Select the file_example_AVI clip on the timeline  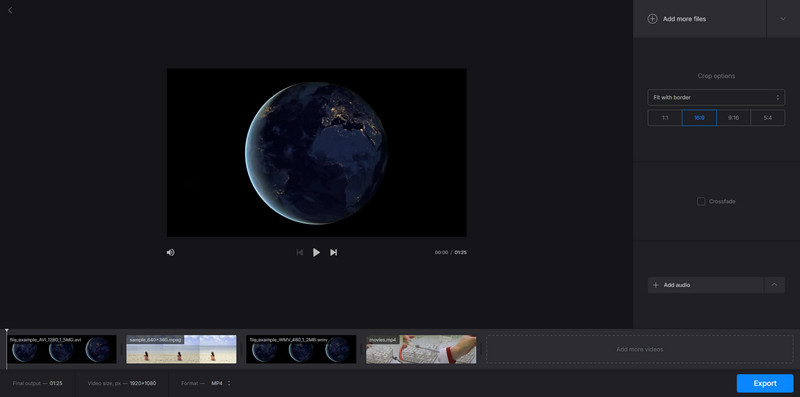(62, 349)
